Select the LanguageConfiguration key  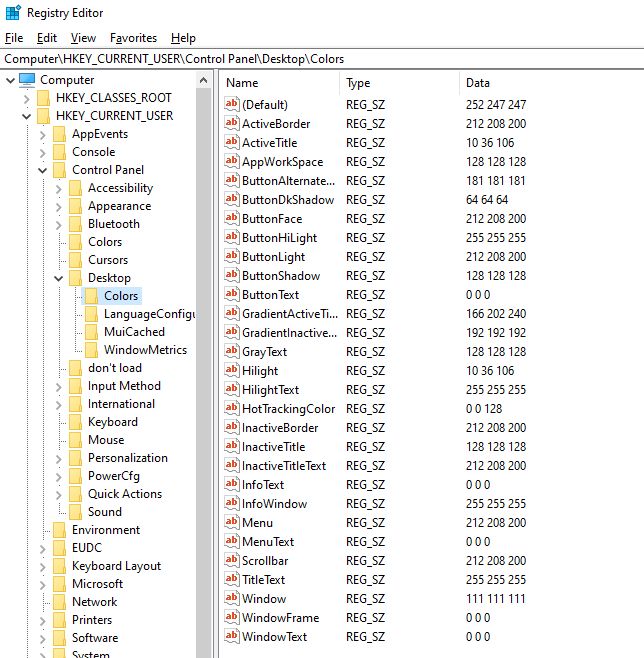click(149, 314)
